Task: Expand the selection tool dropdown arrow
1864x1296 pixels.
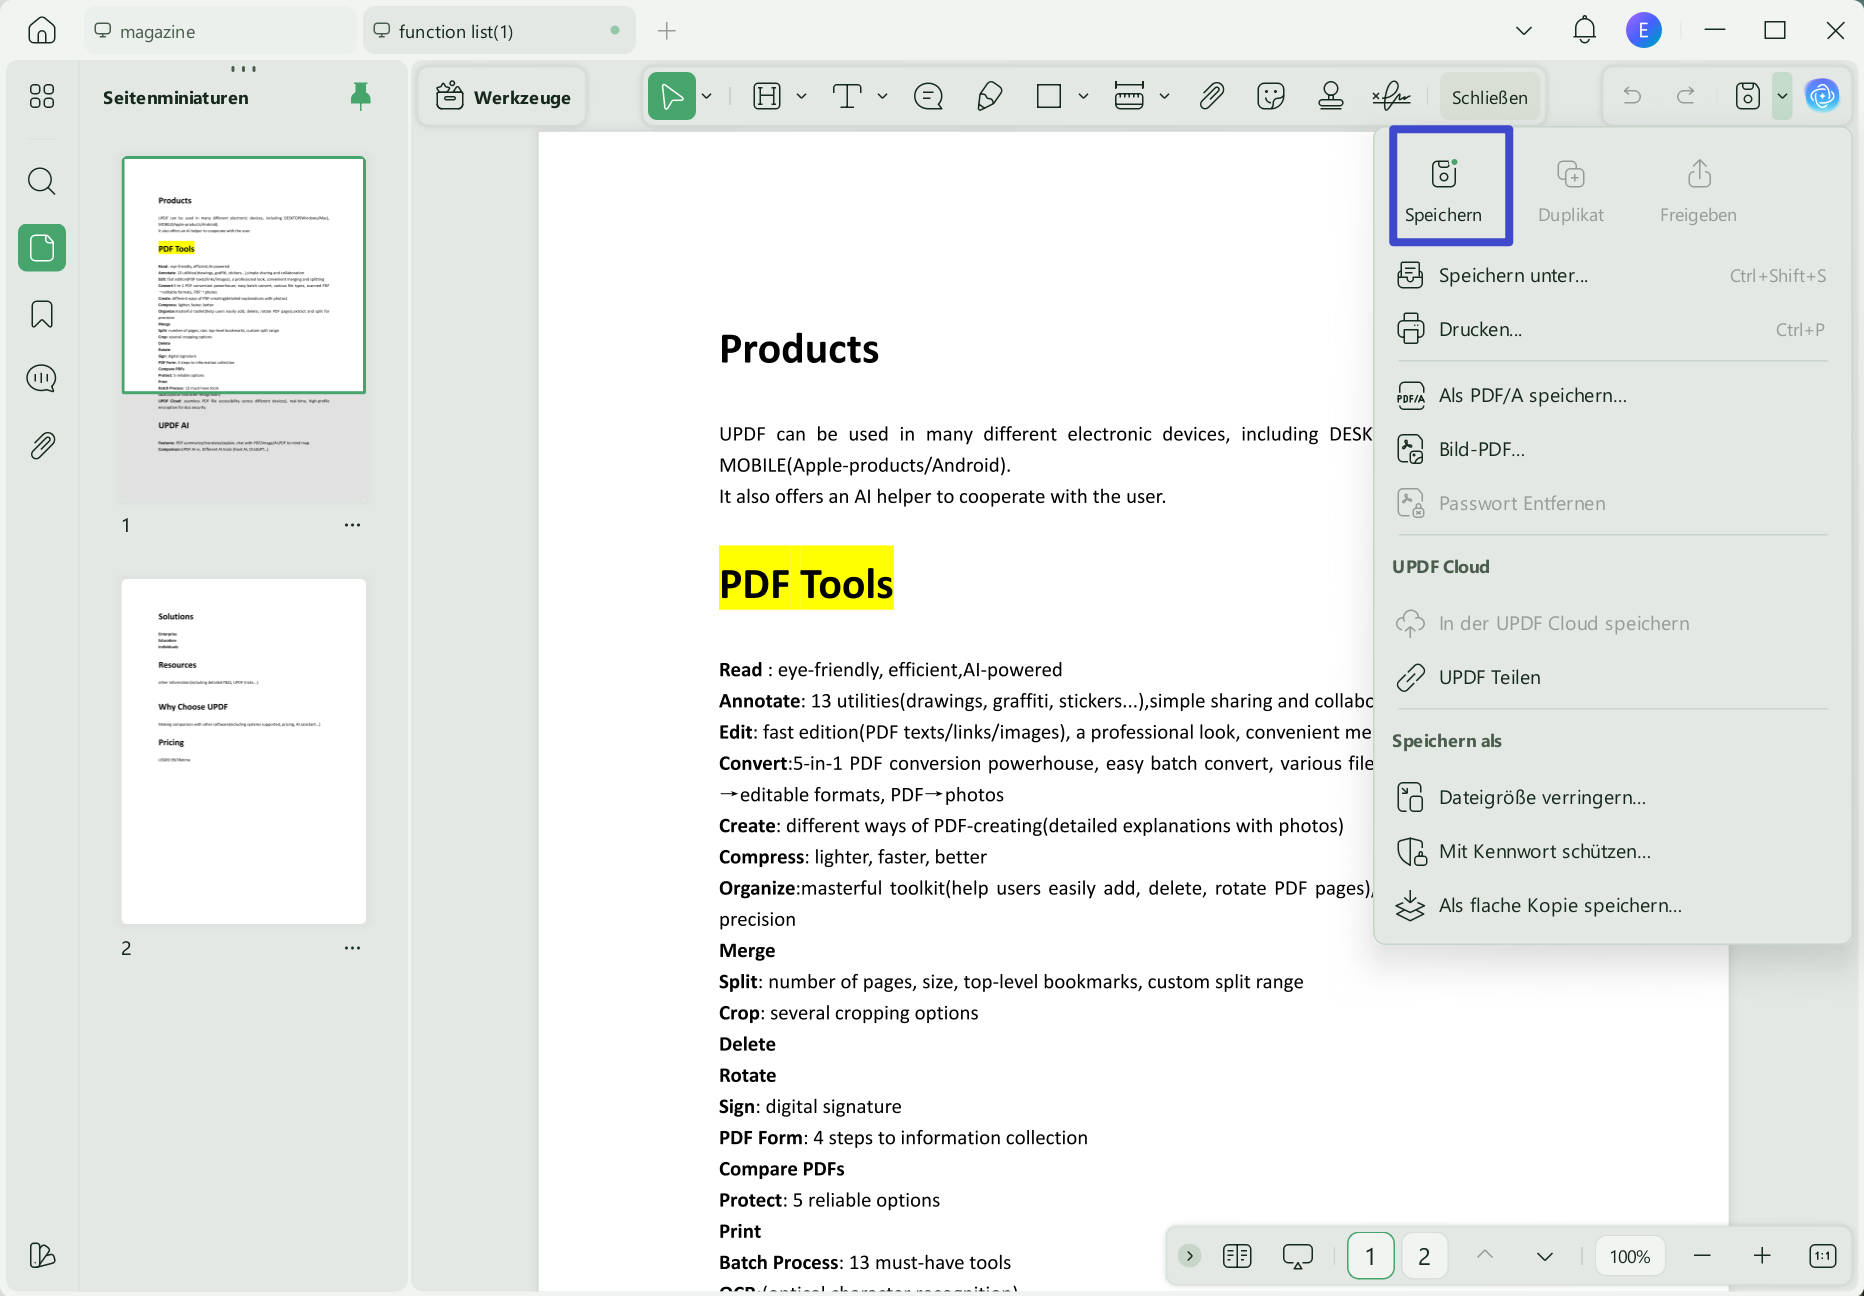Action: (x=707, y=97)
